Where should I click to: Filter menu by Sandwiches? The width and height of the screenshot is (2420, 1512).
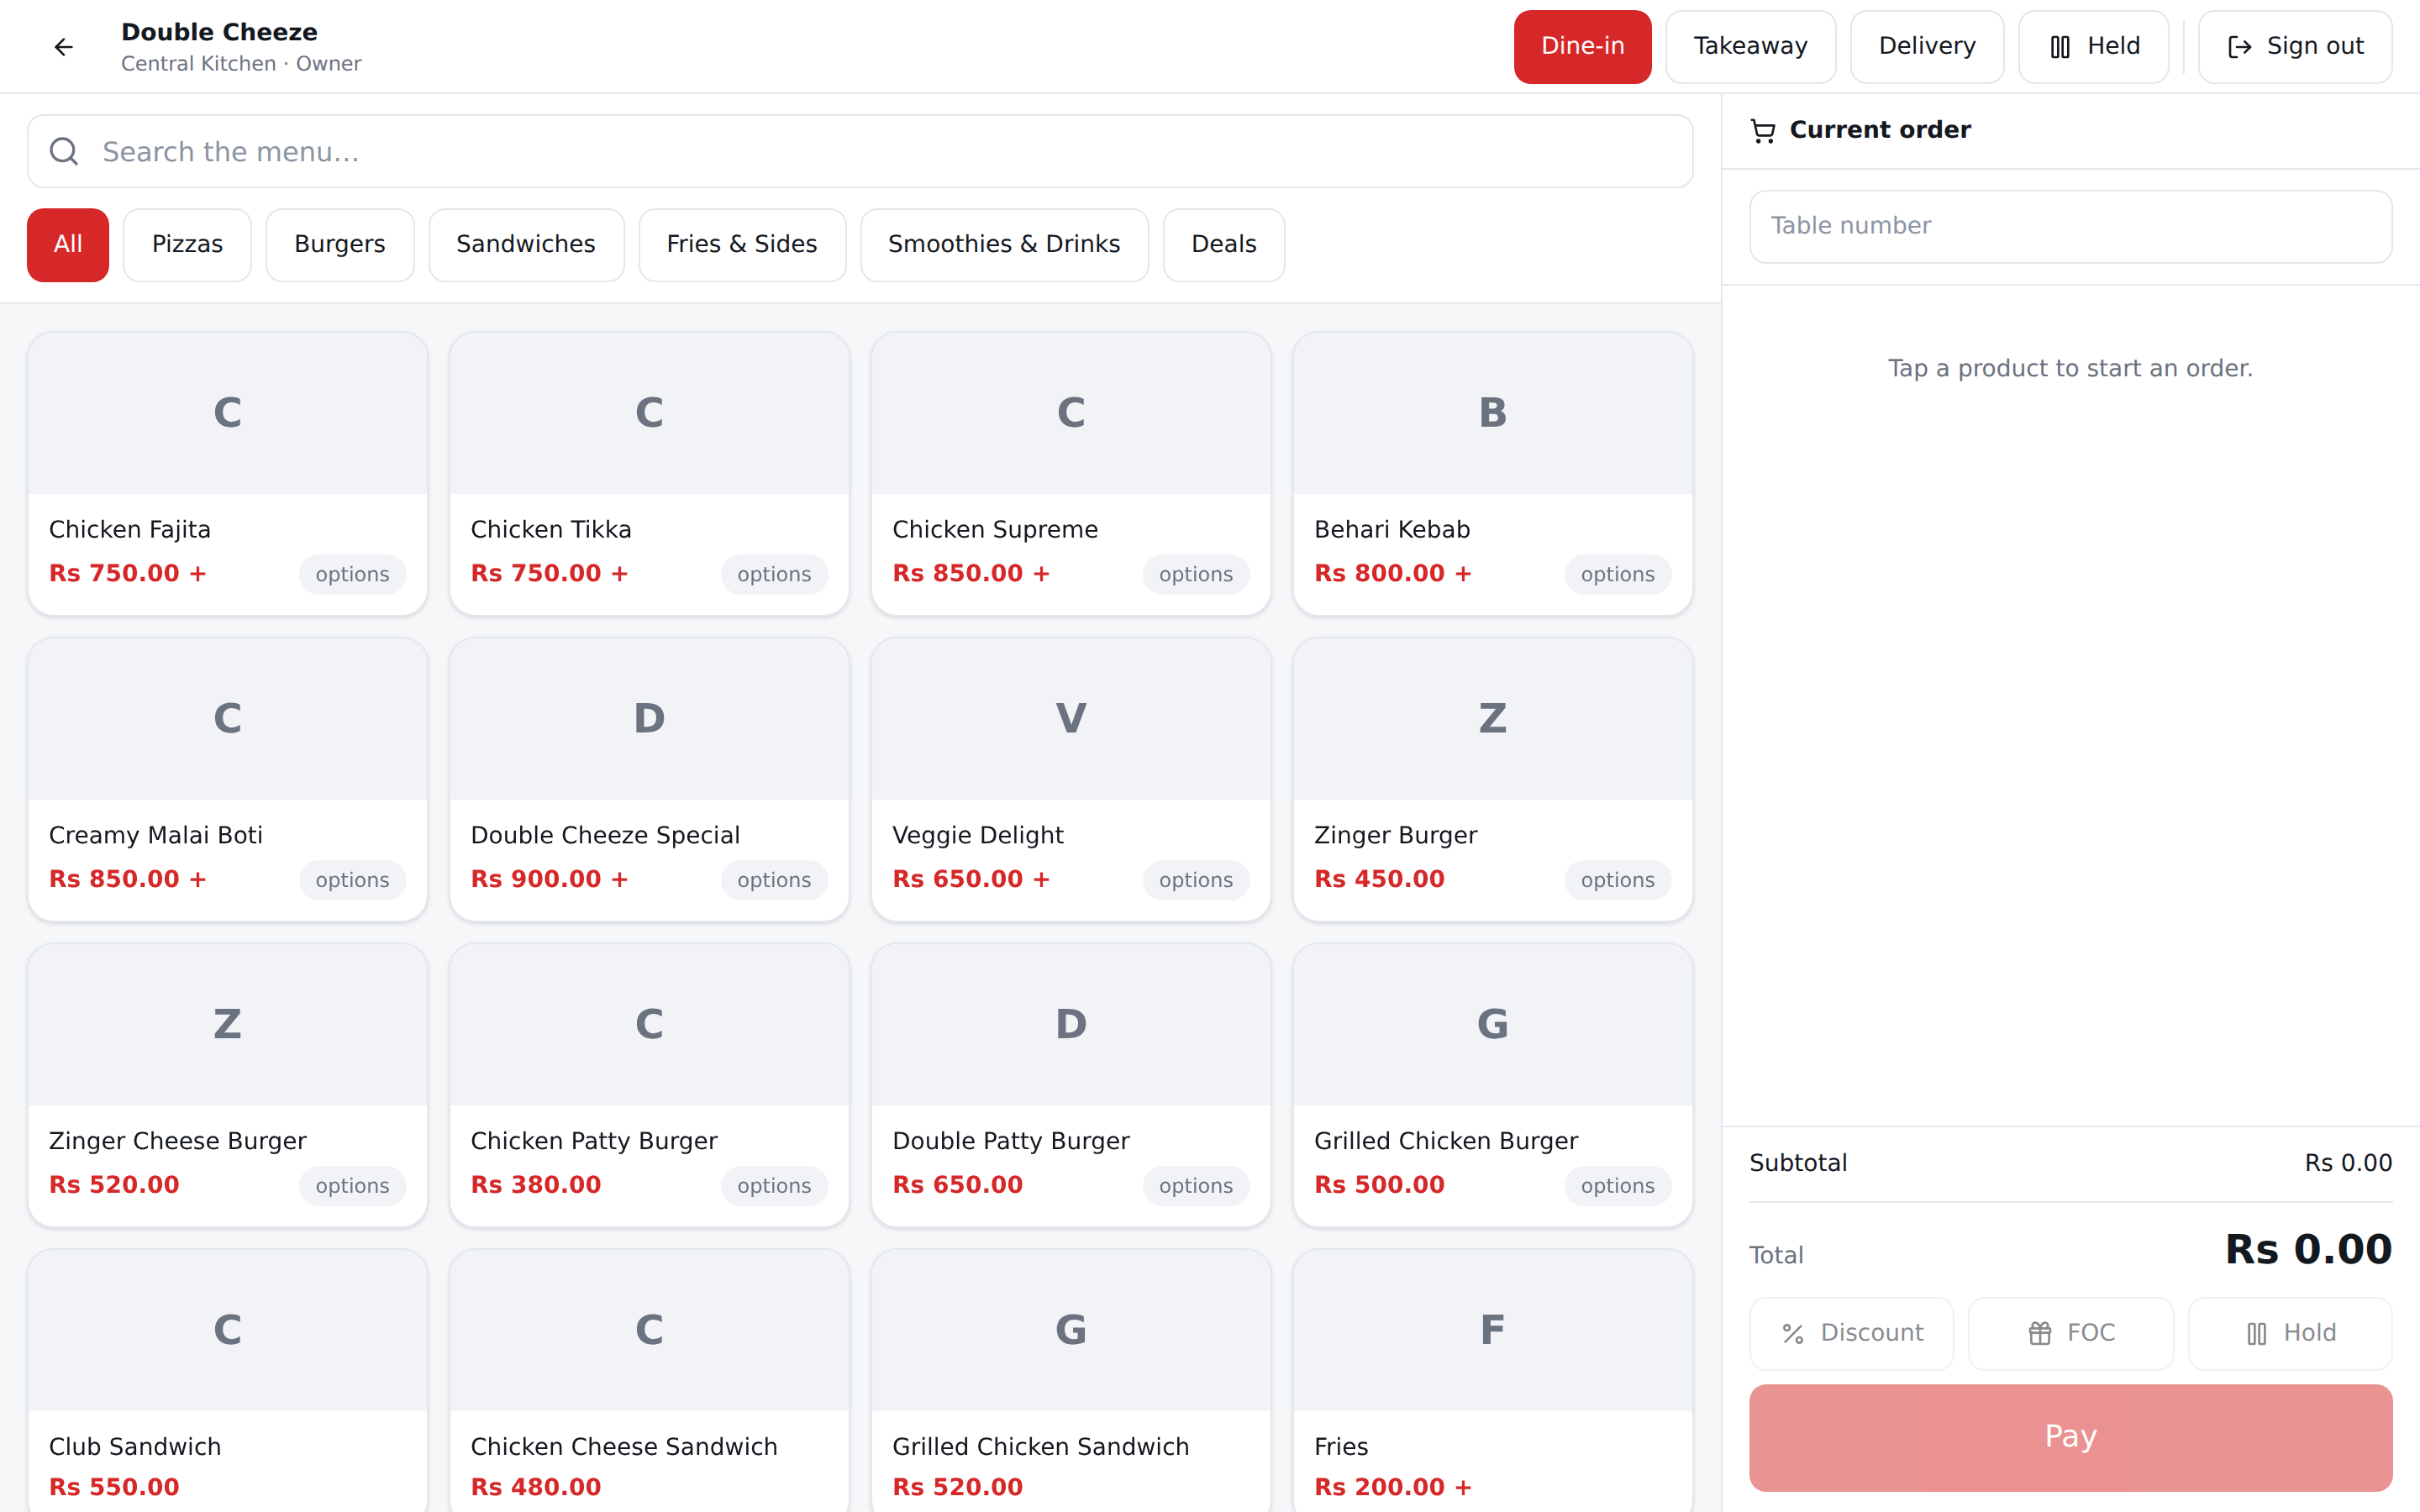526,245
